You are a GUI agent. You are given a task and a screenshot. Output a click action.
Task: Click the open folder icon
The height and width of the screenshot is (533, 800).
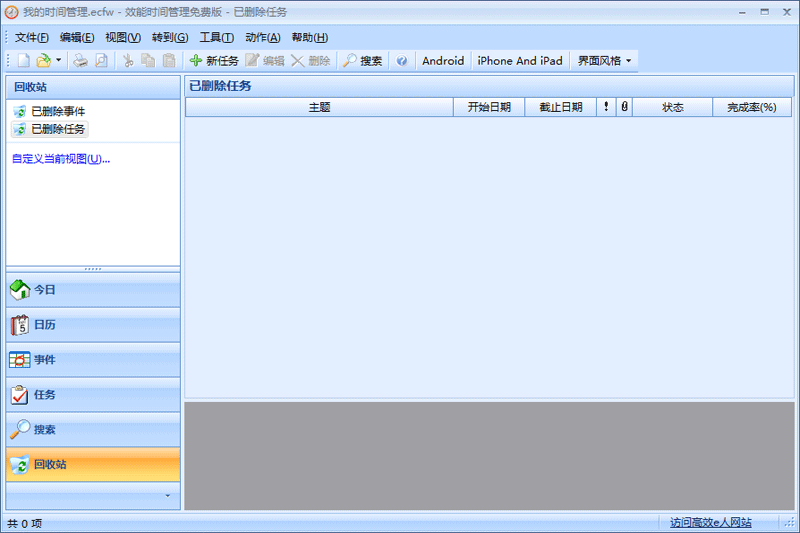tap(44, 61)
